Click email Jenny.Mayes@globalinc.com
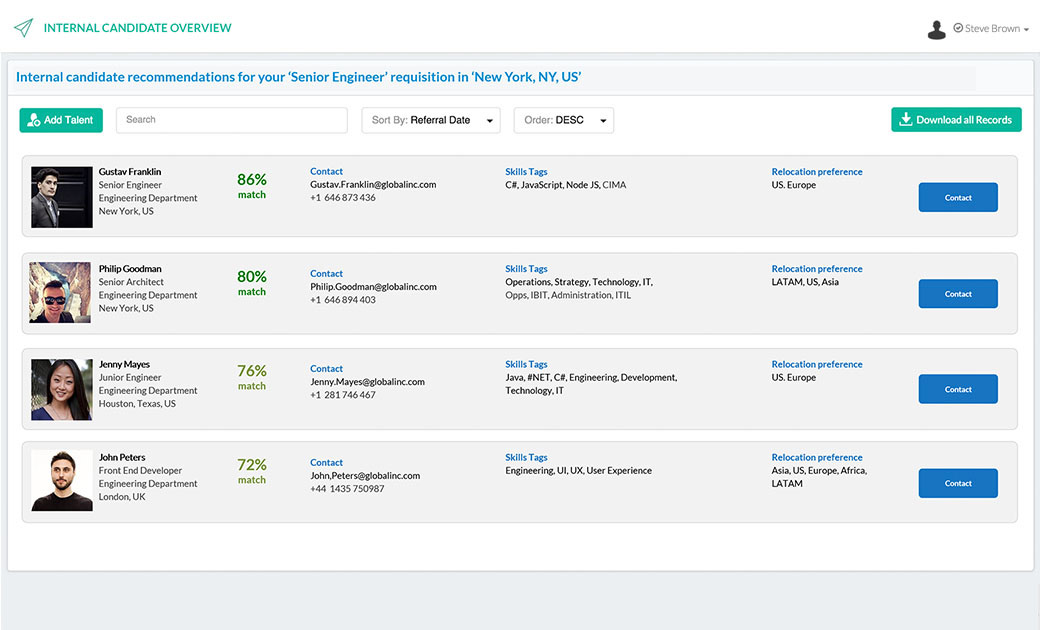This screenshot has width=1040, height=630. (367, 381)
